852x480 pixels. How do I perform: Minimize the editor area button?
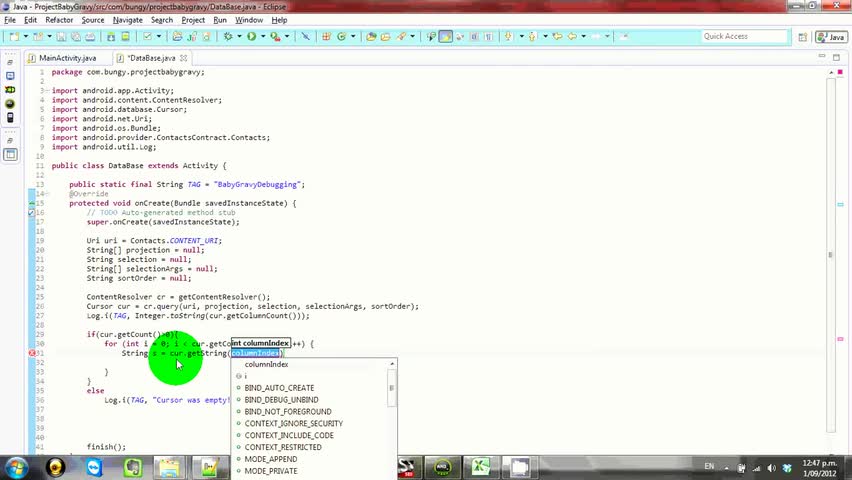(x=822, y=57)
